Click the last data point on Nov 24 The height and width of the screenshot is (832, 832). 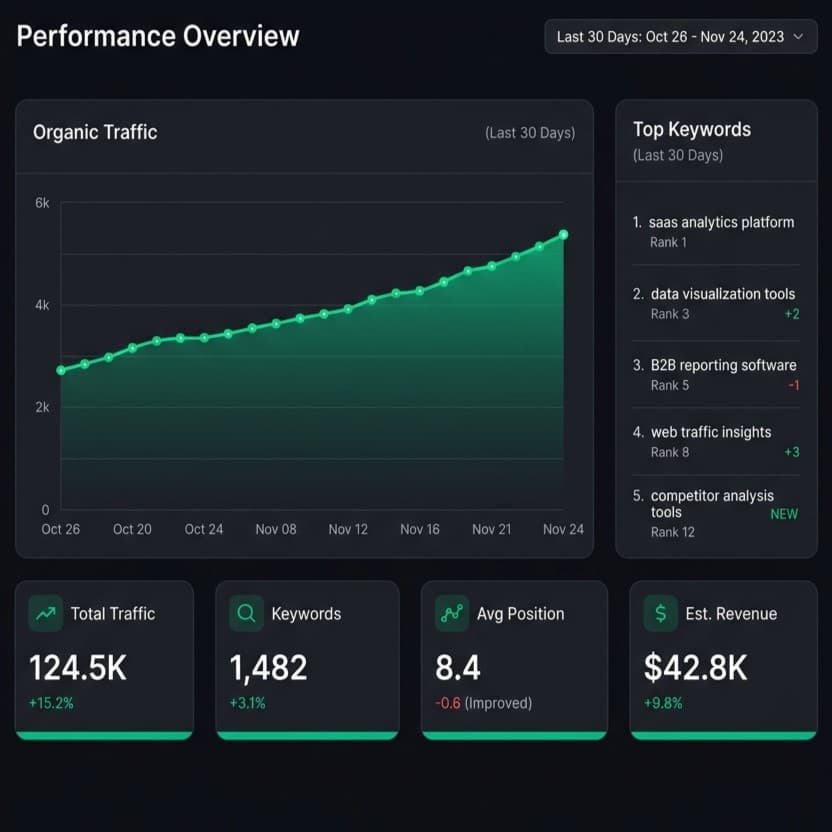point(564,235)
